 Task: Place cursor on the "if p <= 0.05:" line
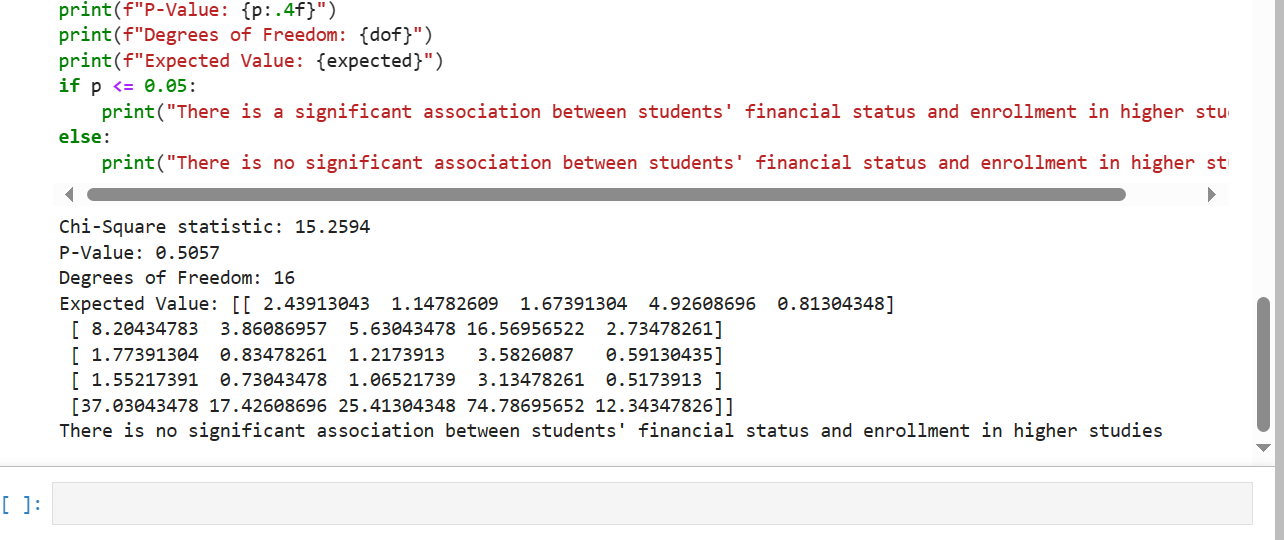click(x=128, y=86)
